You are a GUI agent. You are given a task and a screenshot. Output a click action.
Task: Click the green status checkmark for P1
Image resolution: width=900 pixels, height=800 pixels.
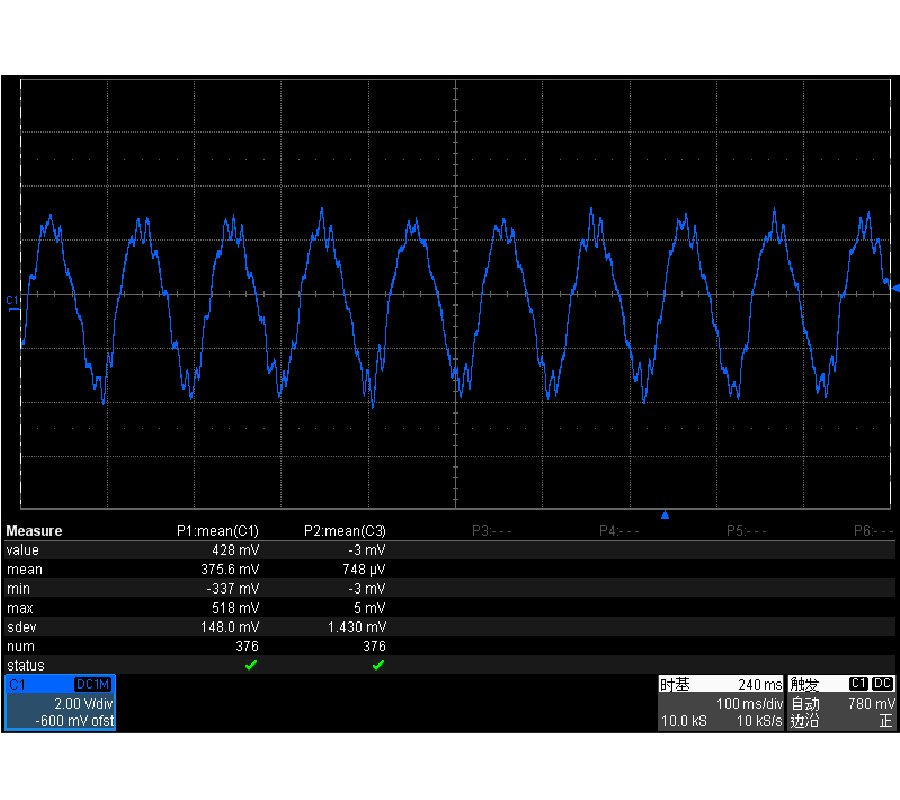click(251, 665)
